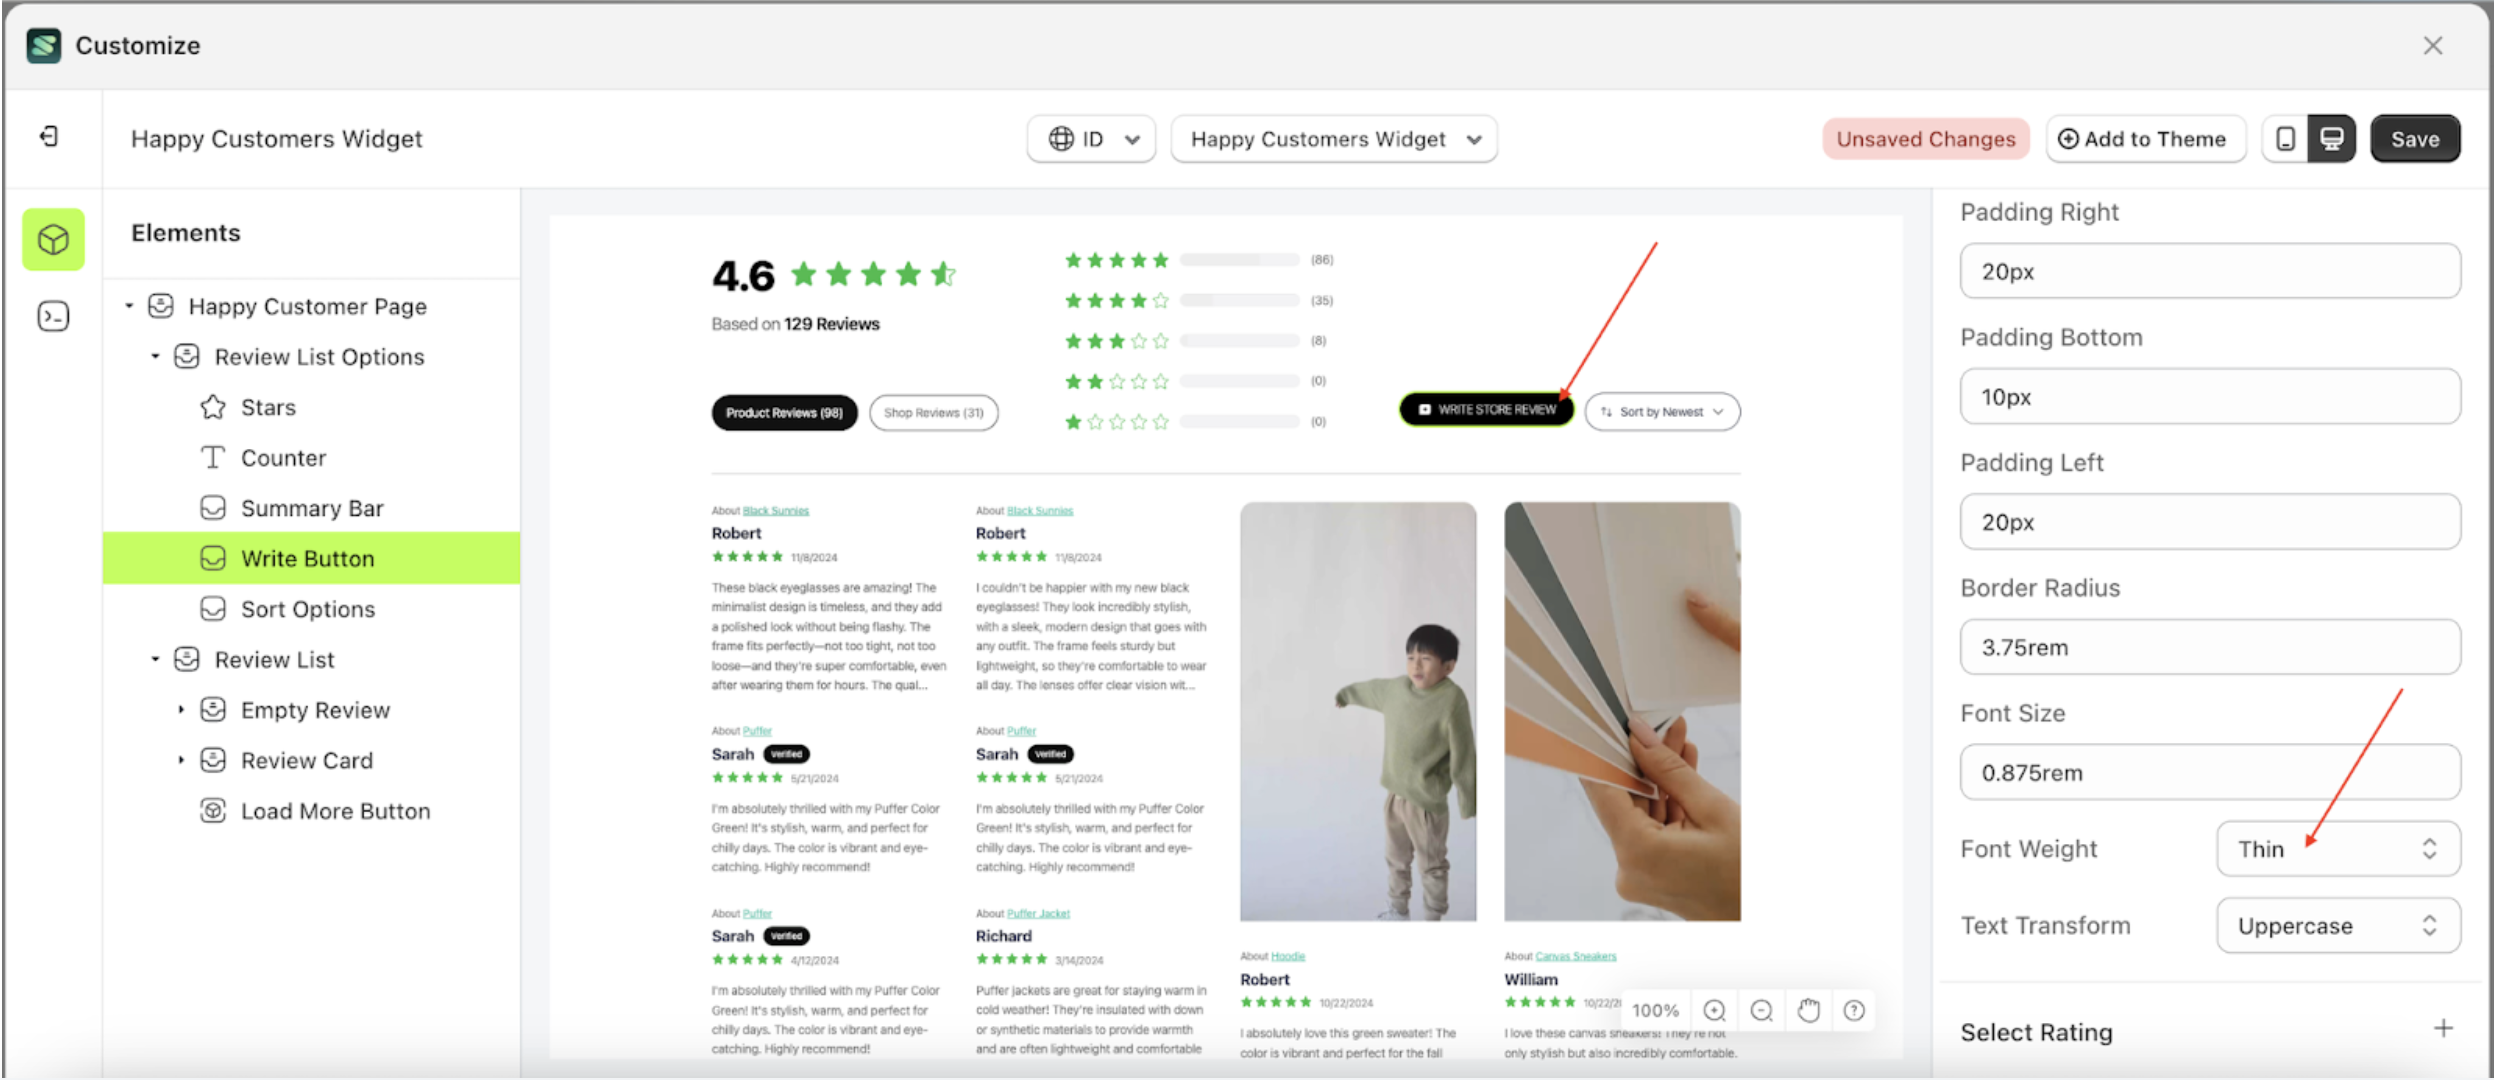Switch to the Shop Reviews (31) tab

tap(933, 412)
